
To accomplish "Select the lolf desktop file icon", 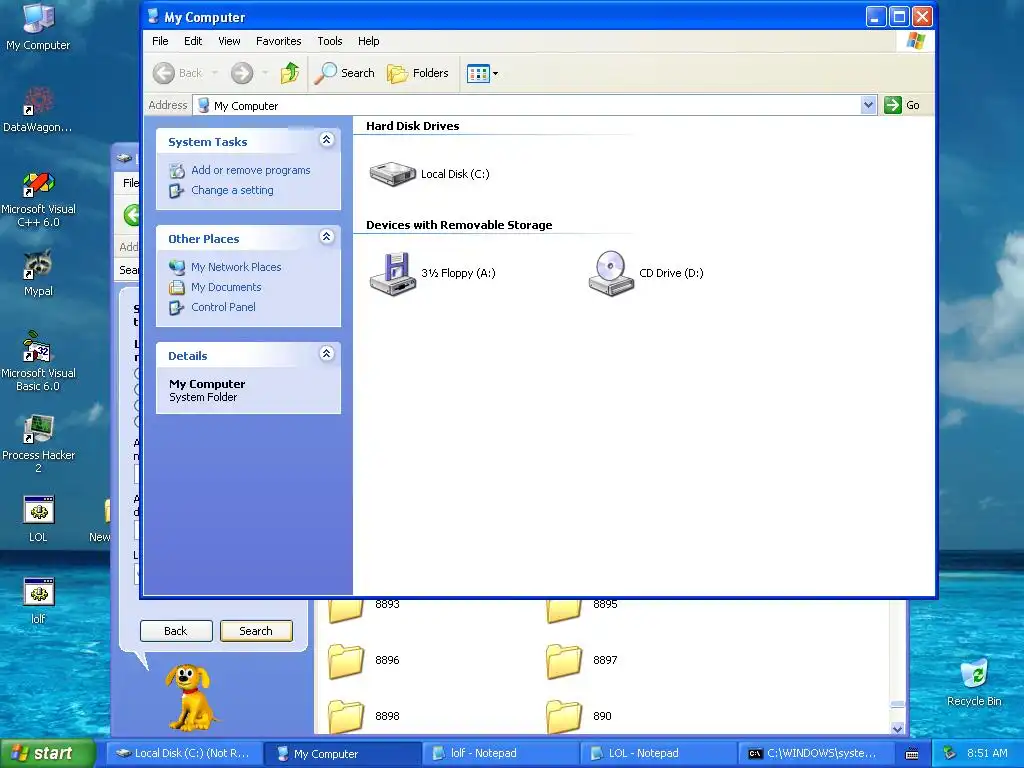I will 38,601.
